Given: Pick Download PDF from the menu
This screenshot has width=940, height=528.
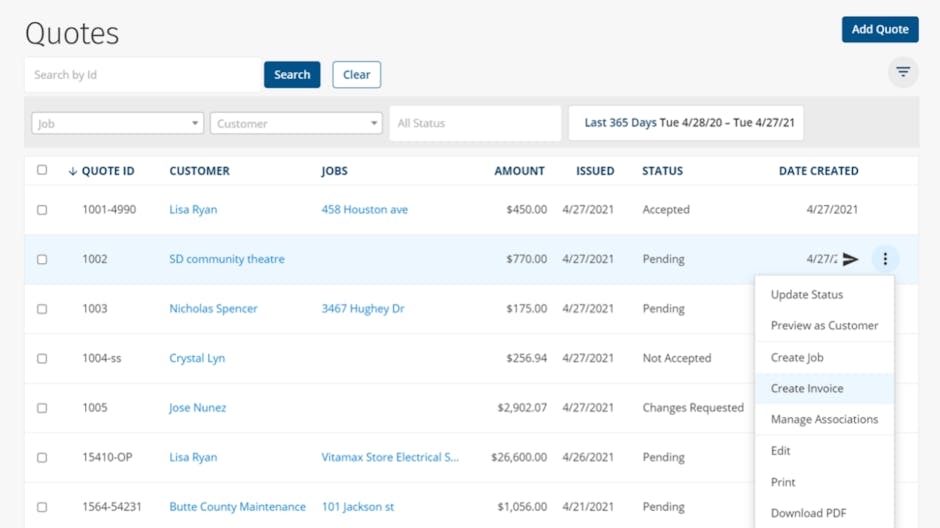Looking at the screenshot, I should tap(808, 513).
